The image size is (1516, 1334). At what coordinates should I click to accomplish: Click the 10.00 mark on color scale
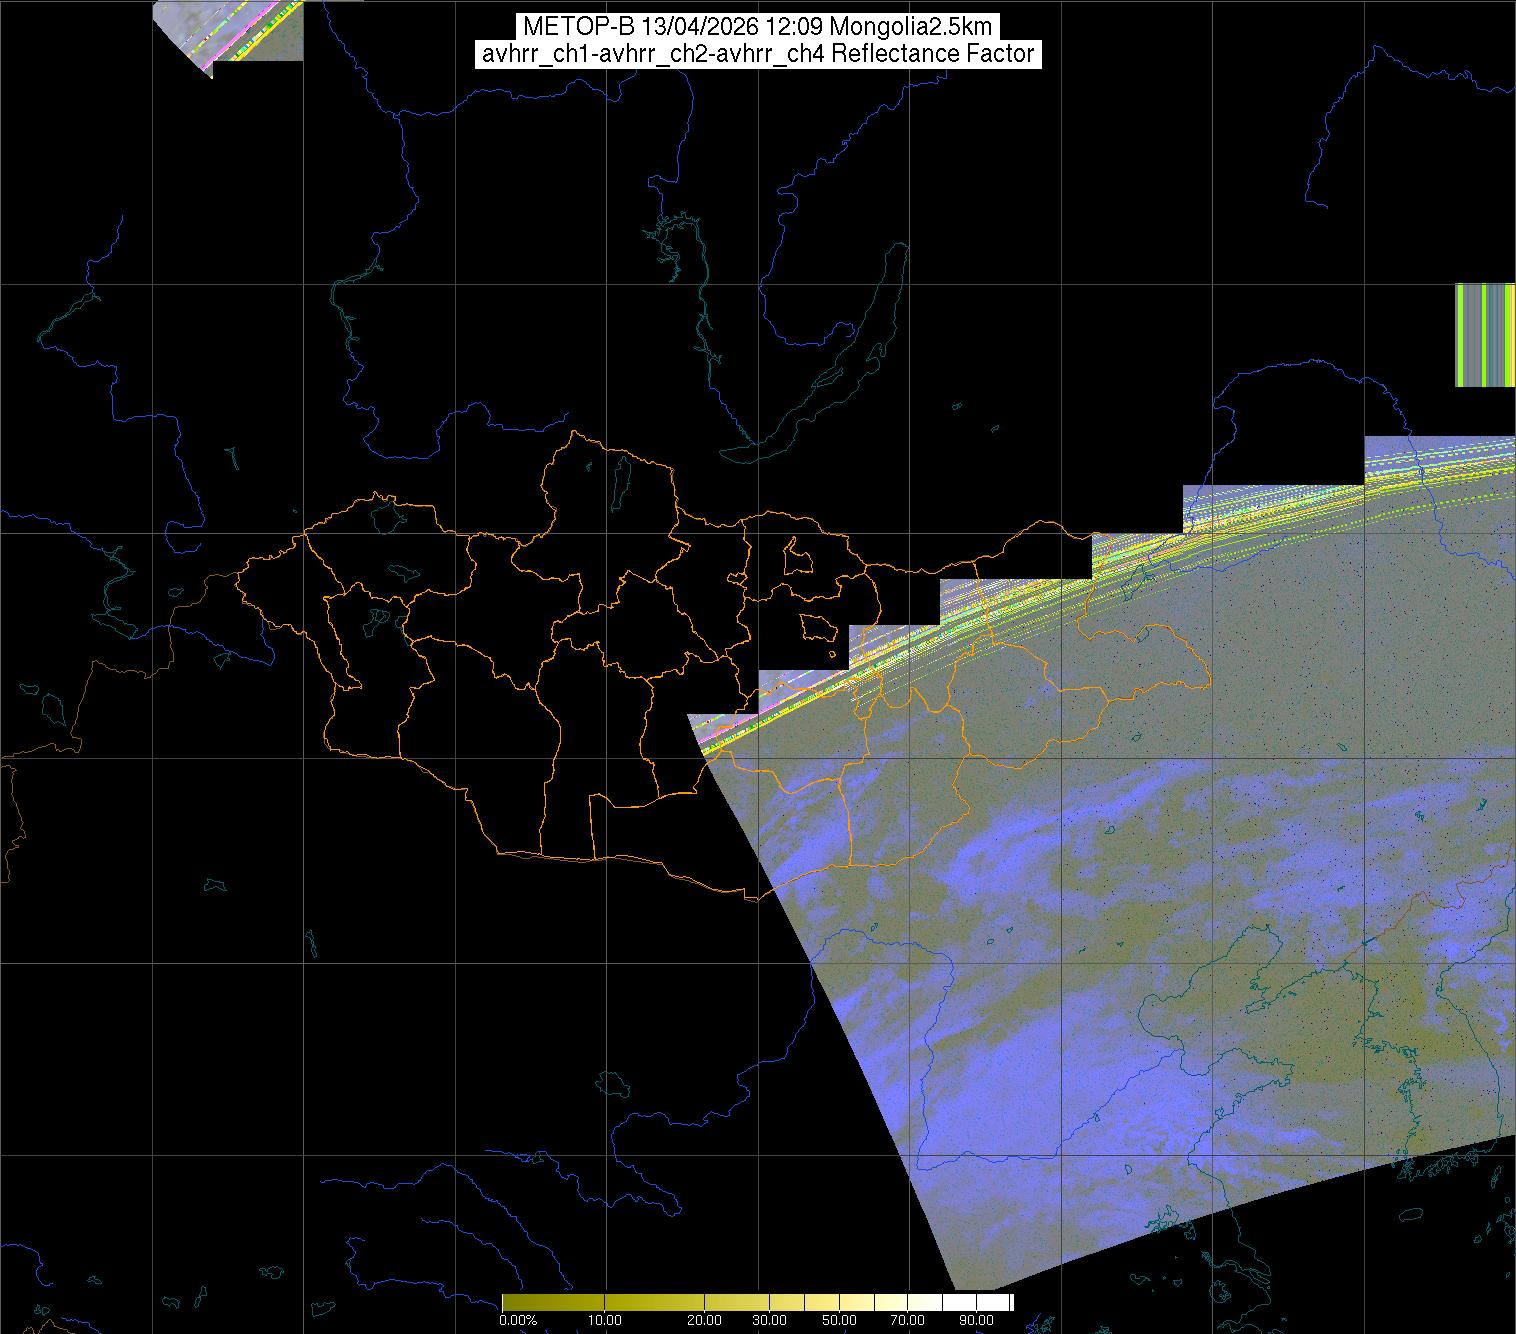pyautogui.click(x=606, y=1320)
